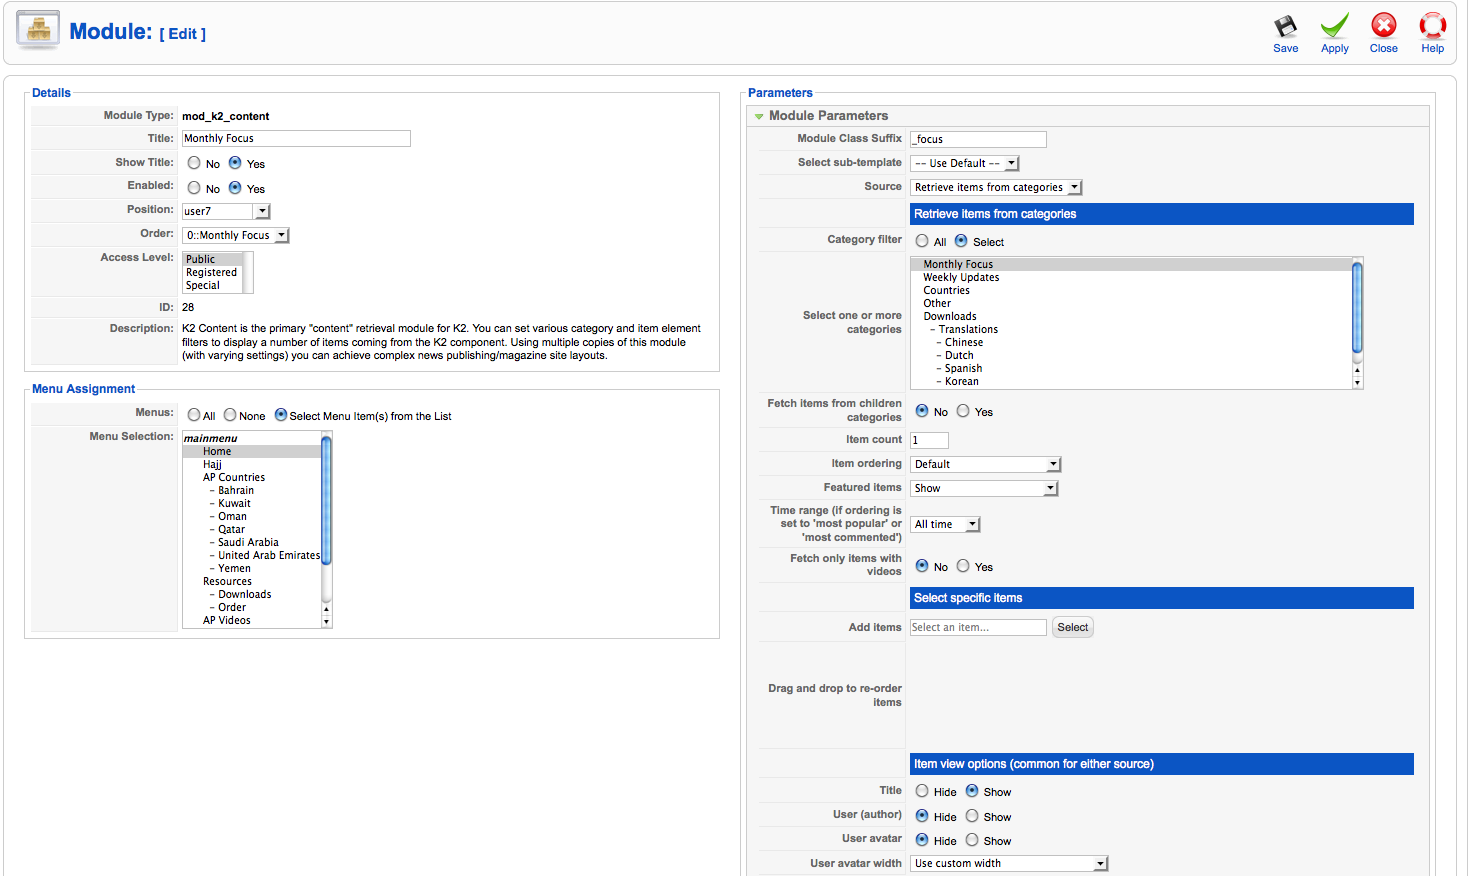Viewport: 1468px width, 876px height.
Task: Click the Item count input field
Action: (927, 440)
